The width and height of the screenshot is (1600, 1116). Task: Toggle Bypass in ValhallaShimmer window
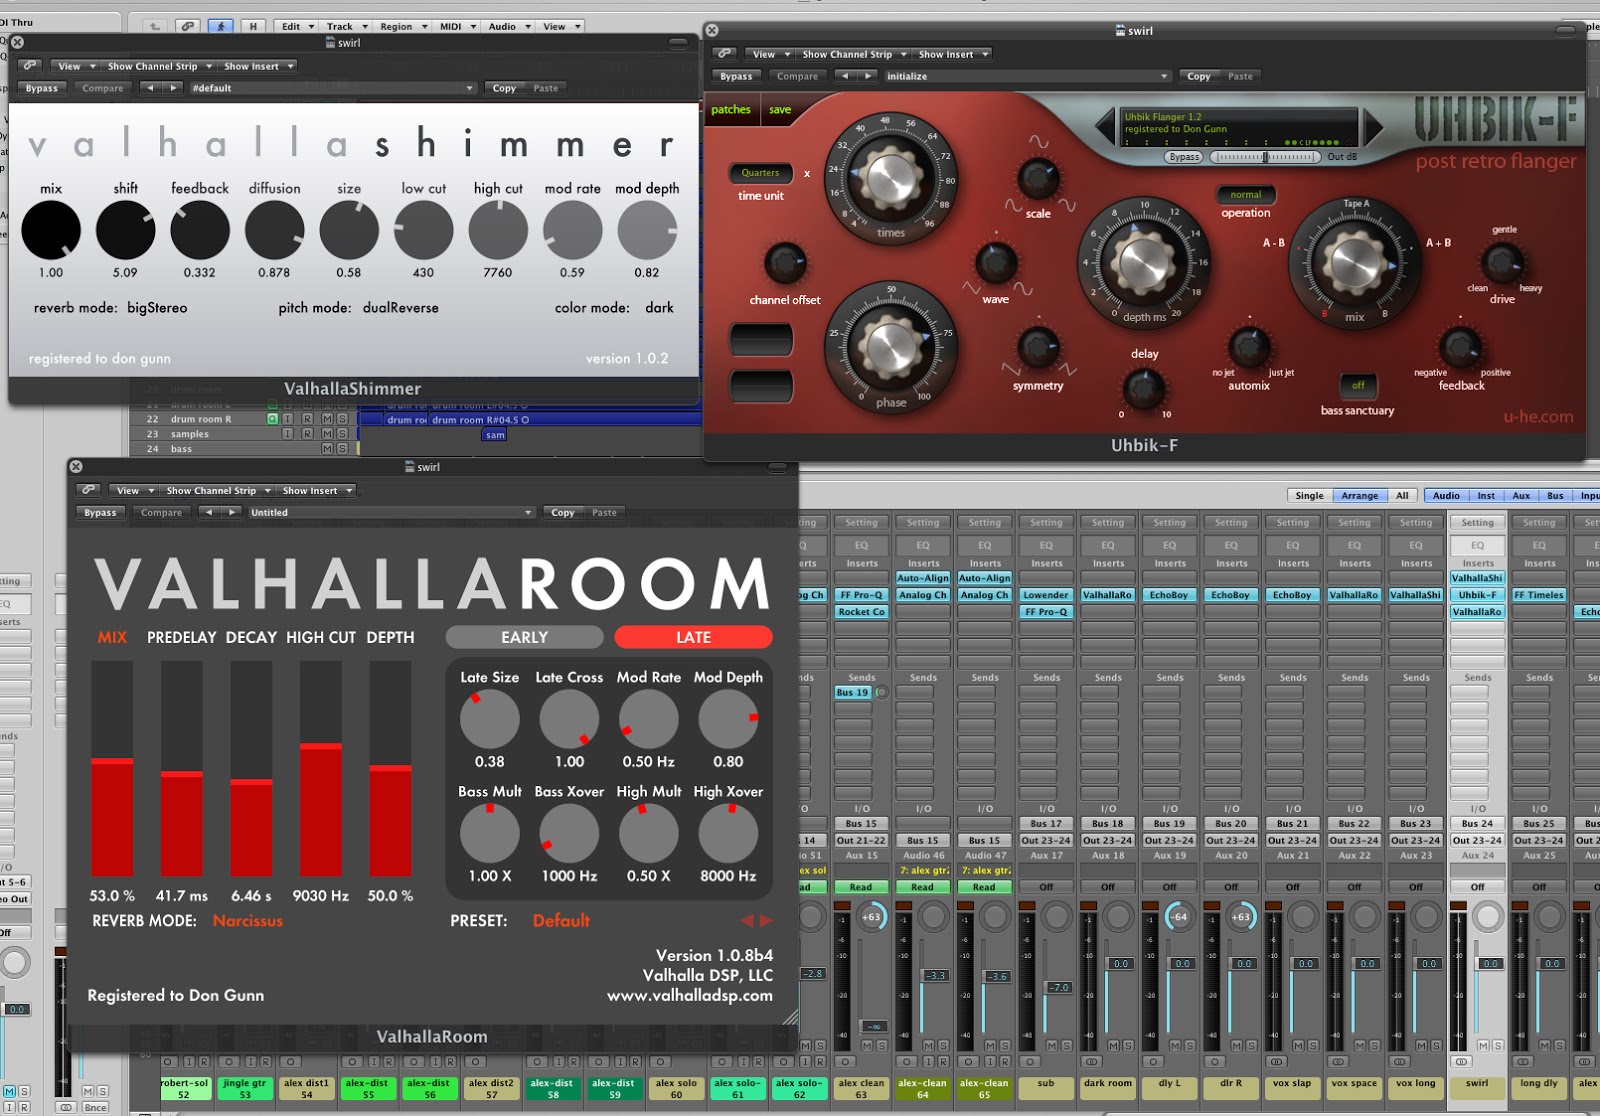click(42, 88)
